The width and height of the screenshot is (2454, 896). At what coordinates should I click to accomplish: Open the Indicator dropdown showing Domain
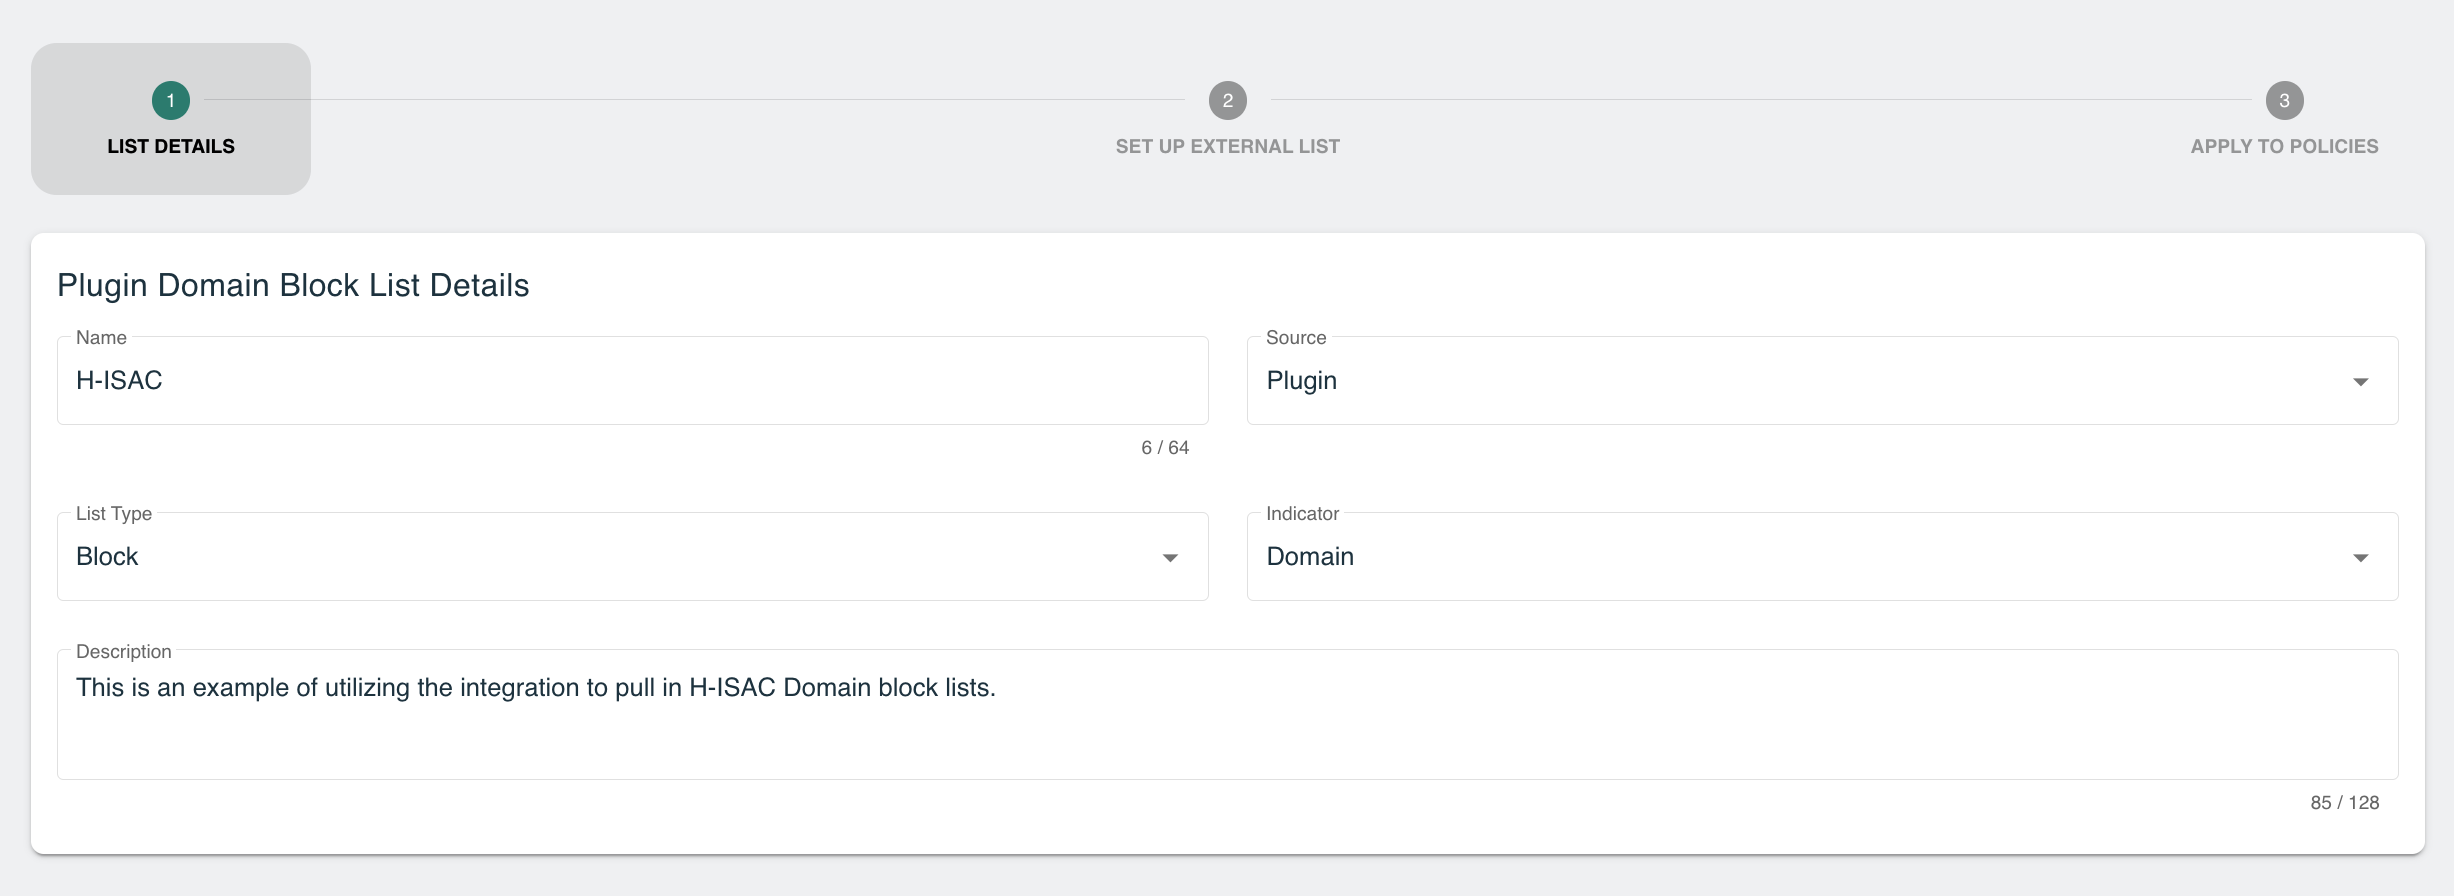(x=1822, y=557)
